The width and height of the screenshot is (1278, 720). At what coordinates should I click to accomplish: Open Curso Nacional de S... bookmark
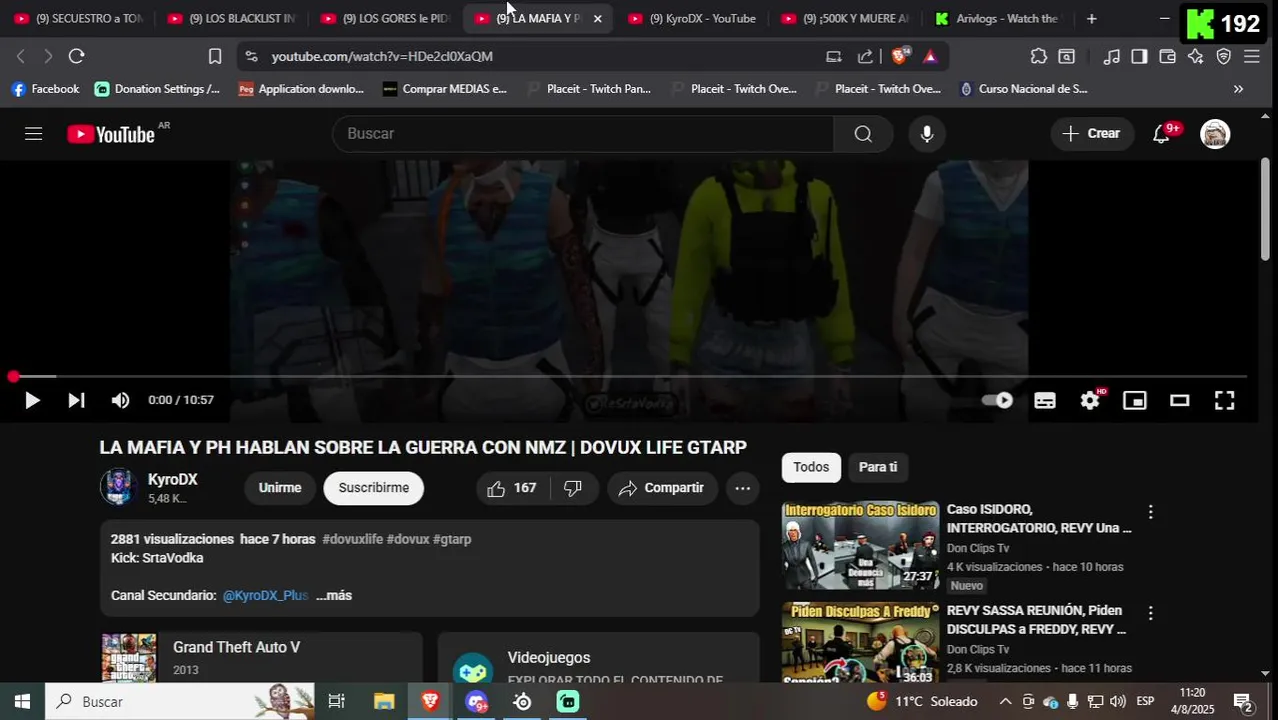1023,89
